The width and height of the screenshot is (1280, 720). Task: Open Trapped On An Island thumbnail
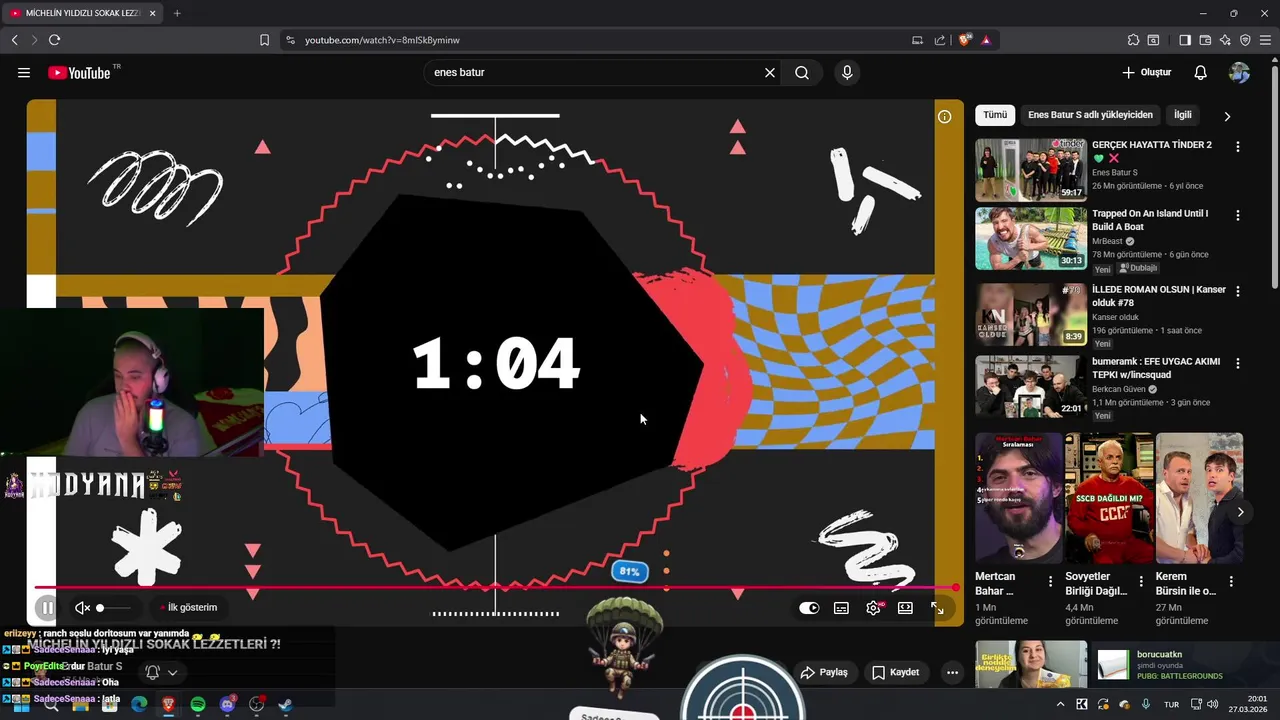[1031, 238]
